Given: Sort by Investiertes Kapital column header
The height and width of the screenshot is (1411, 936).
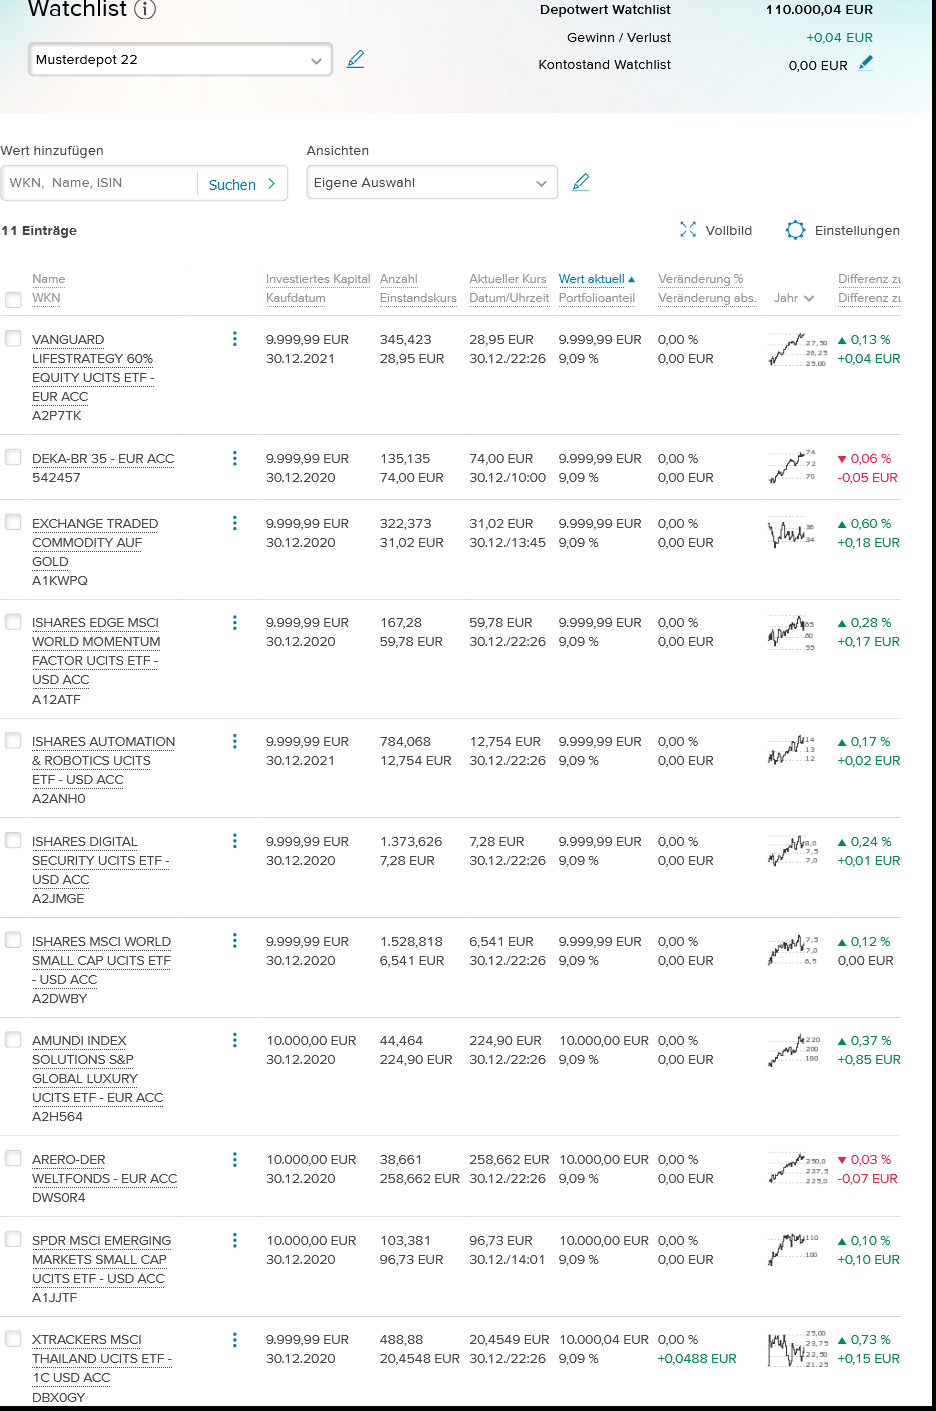Looking at the screenshot, I should pyautogui.click(x=318, y=279).
